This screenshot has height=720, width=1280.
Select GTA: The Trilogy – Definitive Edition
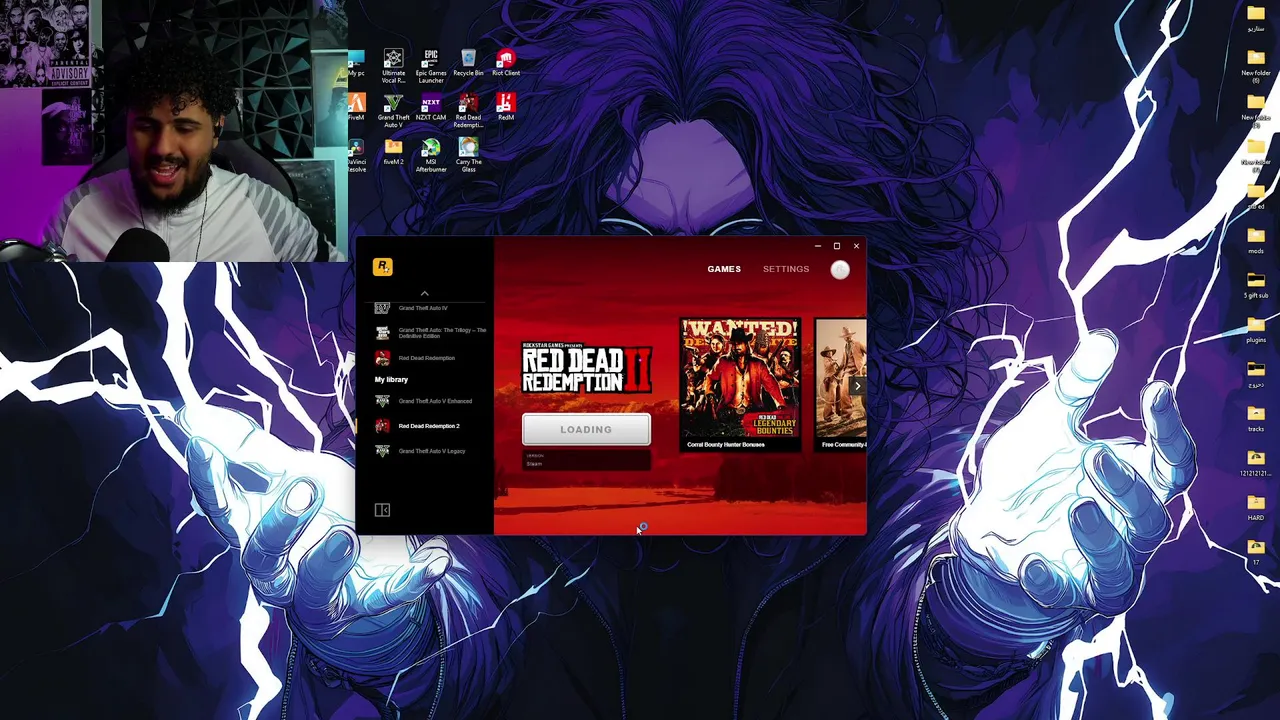pos(430,333)
